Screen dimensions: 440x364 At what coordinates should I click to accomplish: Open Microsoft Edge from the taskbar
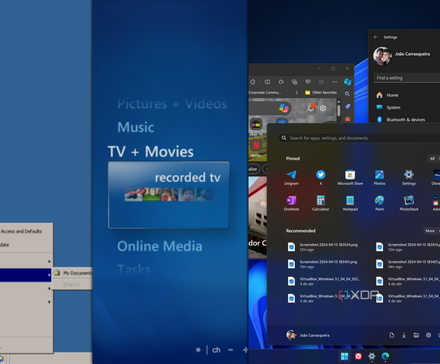(x=385, y=356)
